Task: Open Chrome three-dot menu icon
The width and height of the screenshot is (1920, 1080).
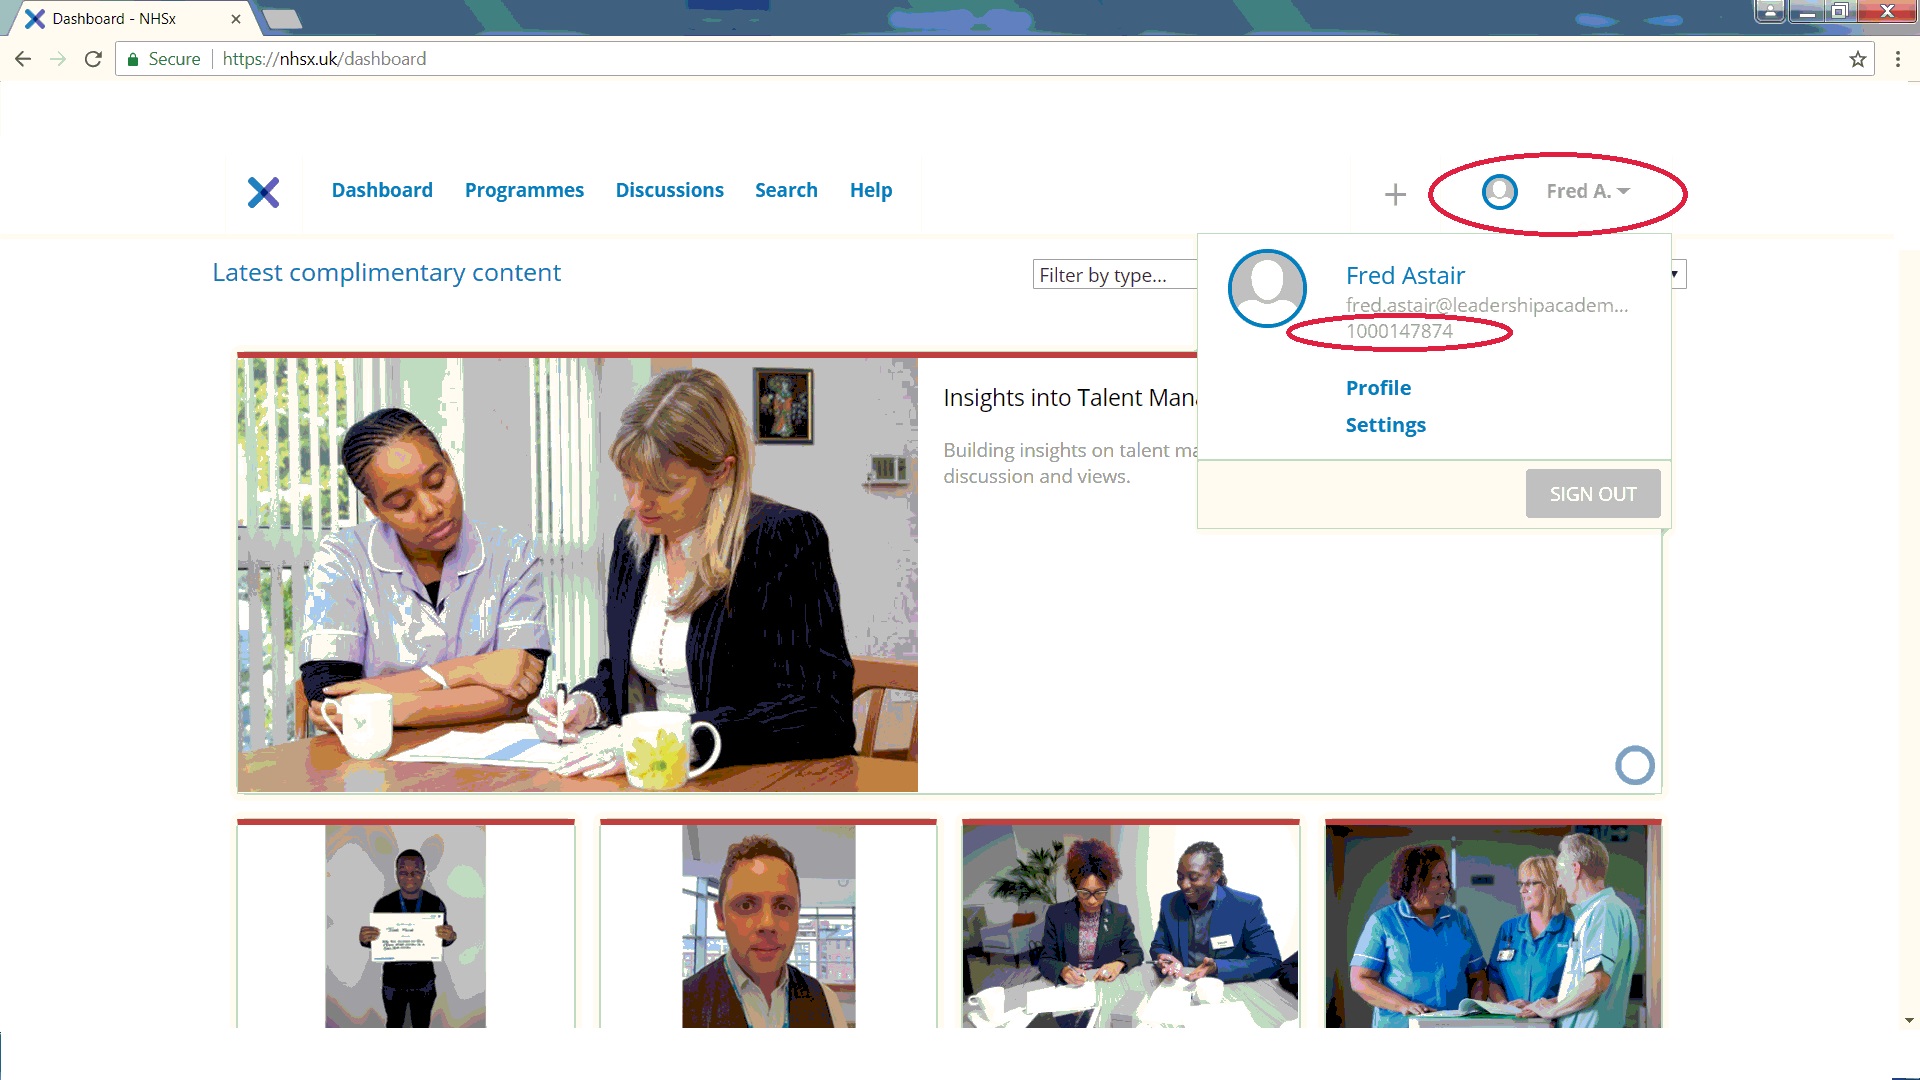Action: [x=1897, y=59]
